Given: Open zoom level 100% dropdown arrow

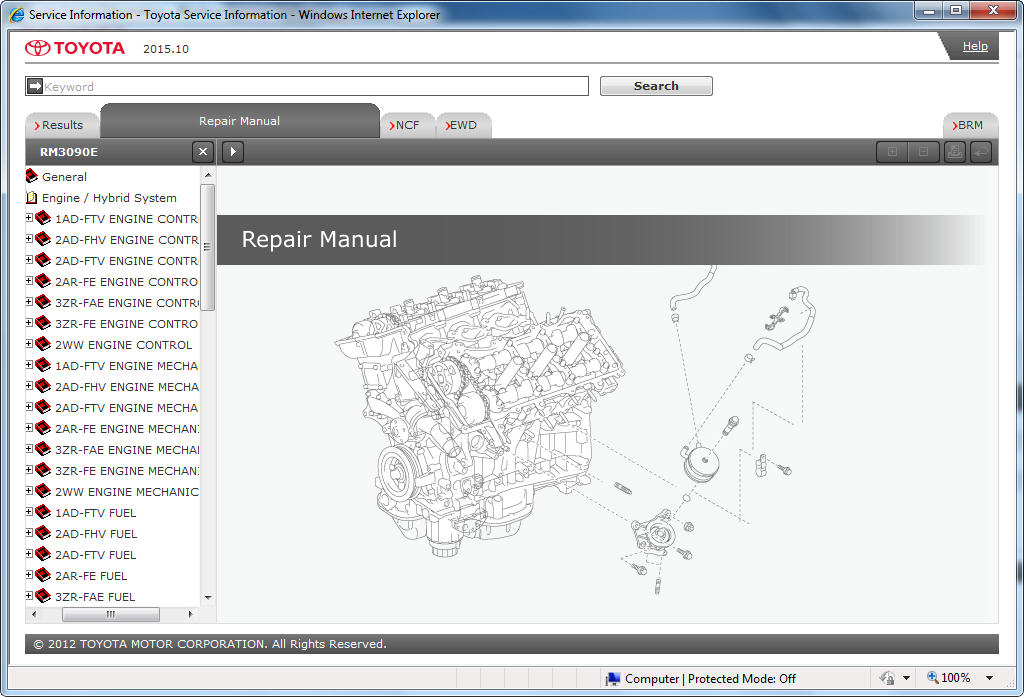Looking at the screenshot, I should pyautogui.click(x=989, y=678).
